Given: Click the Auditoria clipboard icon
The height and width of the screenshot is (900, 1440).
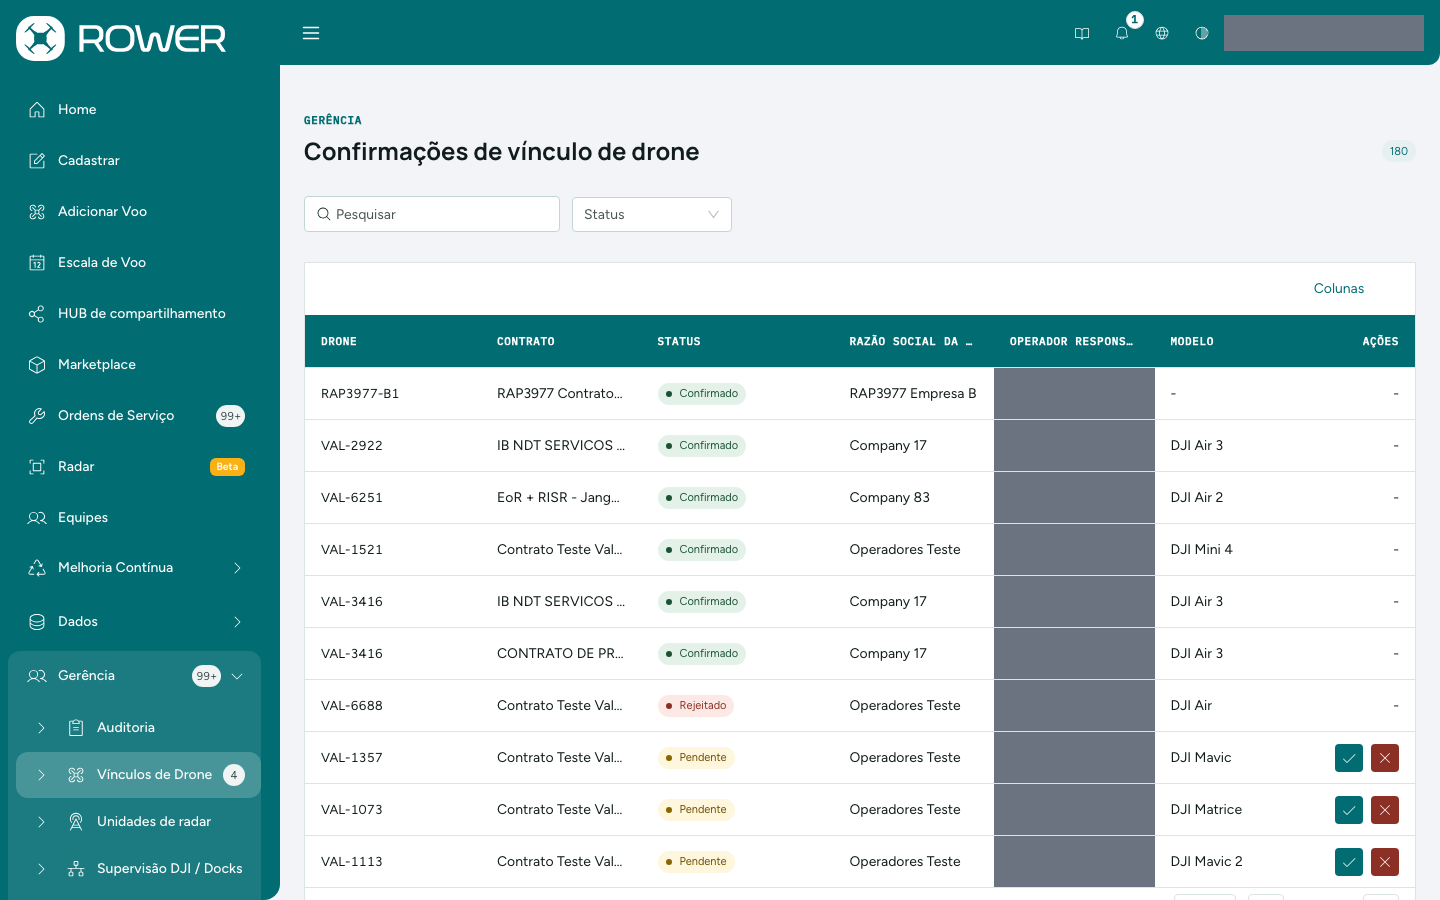Looking at the screenshot, I should pyautogui.click(x=76, y=727).
